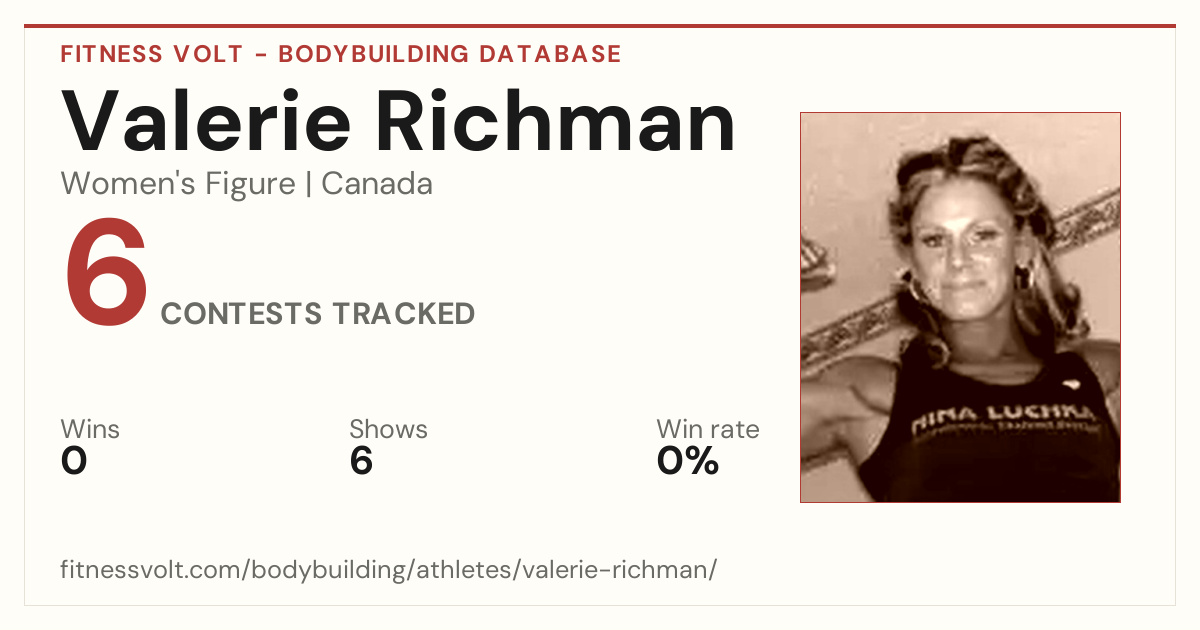The image size is (1200, 630).
Task: Select the CONTESTS TRACKED label
Action: click(x=318, y=314)
